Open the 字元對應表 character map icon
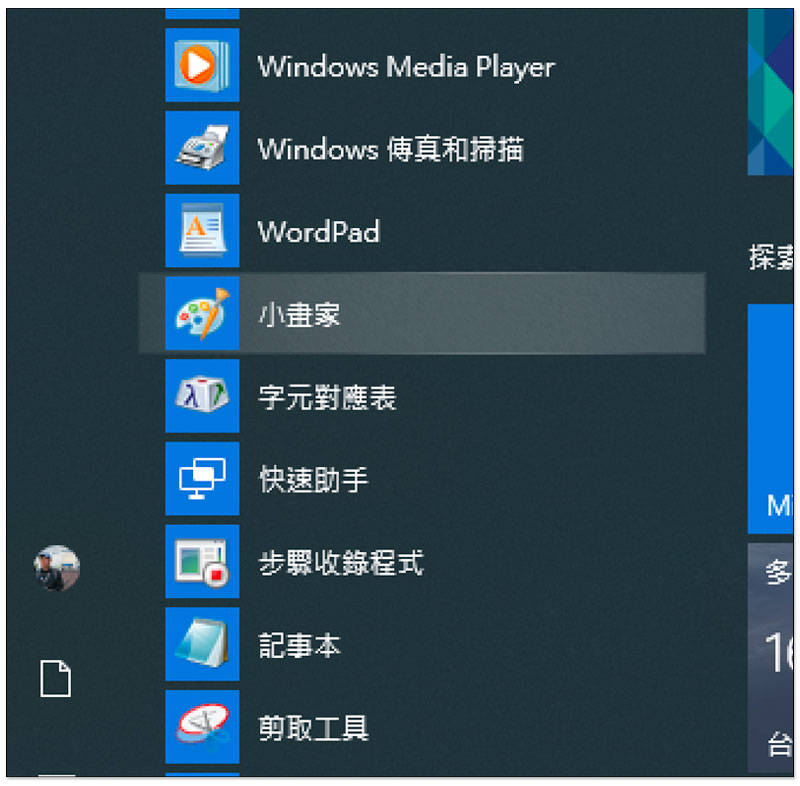Viewport: 800px width, 786px height. click(x=202, y=396)
